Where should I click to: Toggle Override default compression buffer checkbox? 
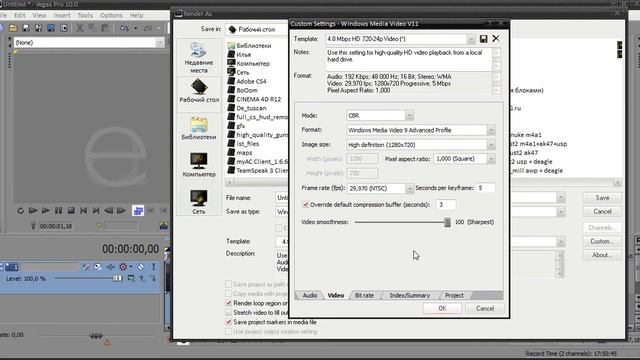[x=305, y=204]
